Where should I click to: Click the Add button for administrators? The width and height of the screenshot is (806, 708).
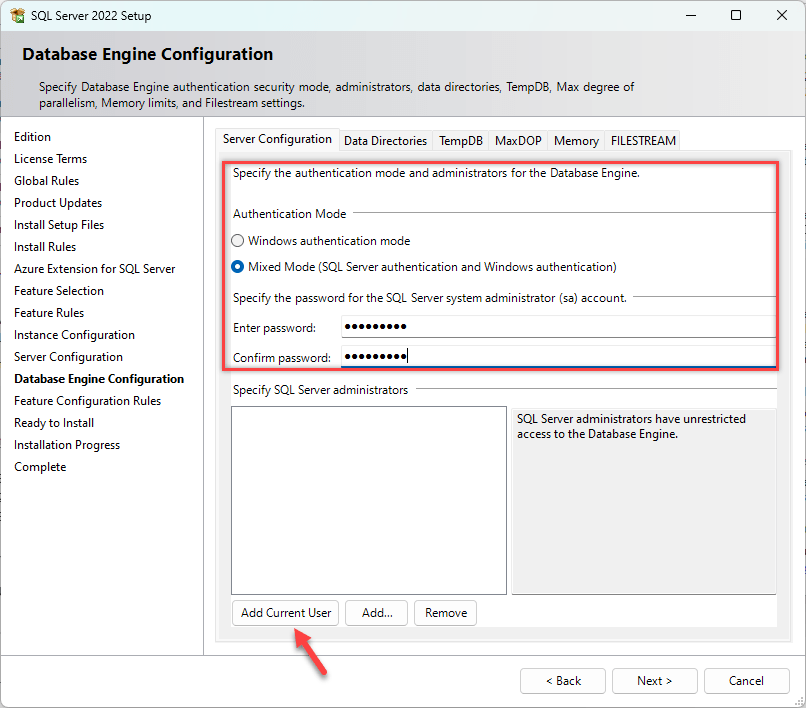[x=376, y=613]
